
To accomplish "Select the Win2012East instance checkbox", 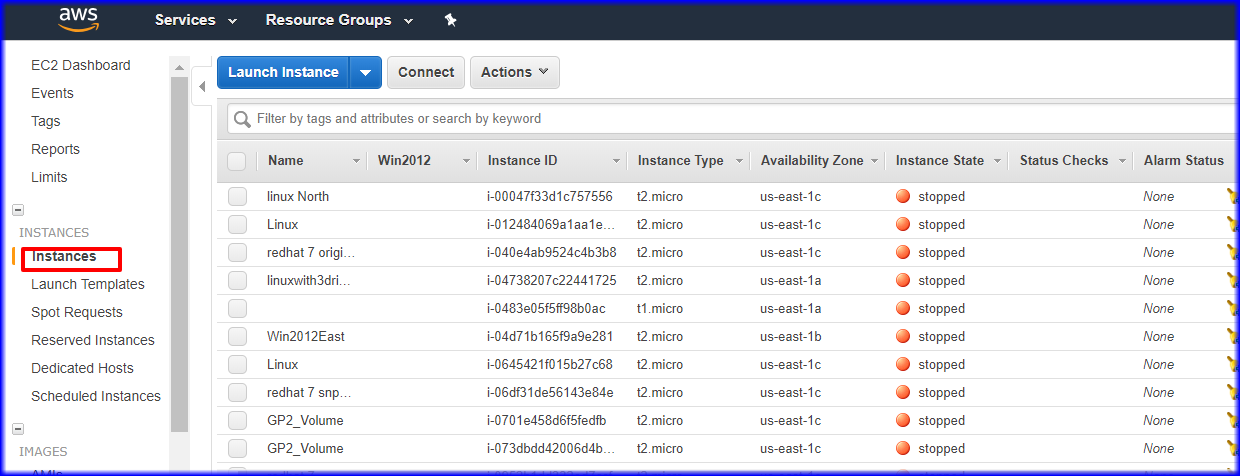I will click(237, 337).
